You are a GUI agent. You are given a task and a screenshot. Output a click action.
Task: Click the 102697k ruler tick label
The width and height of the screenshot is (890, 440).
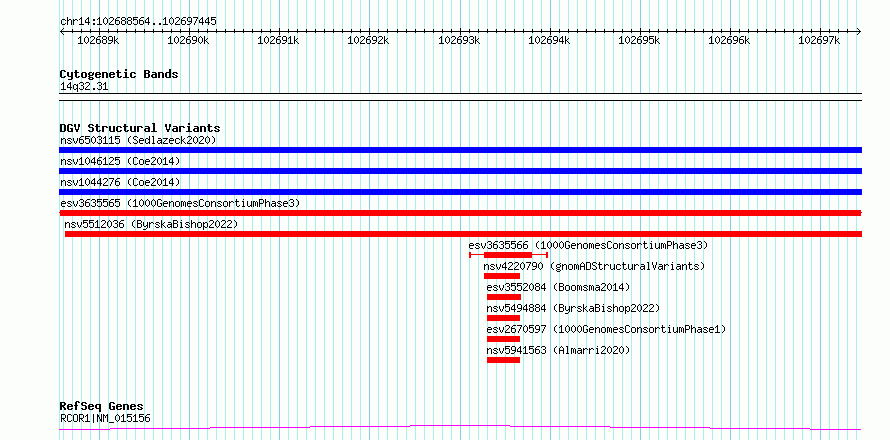tap(819, 40)
